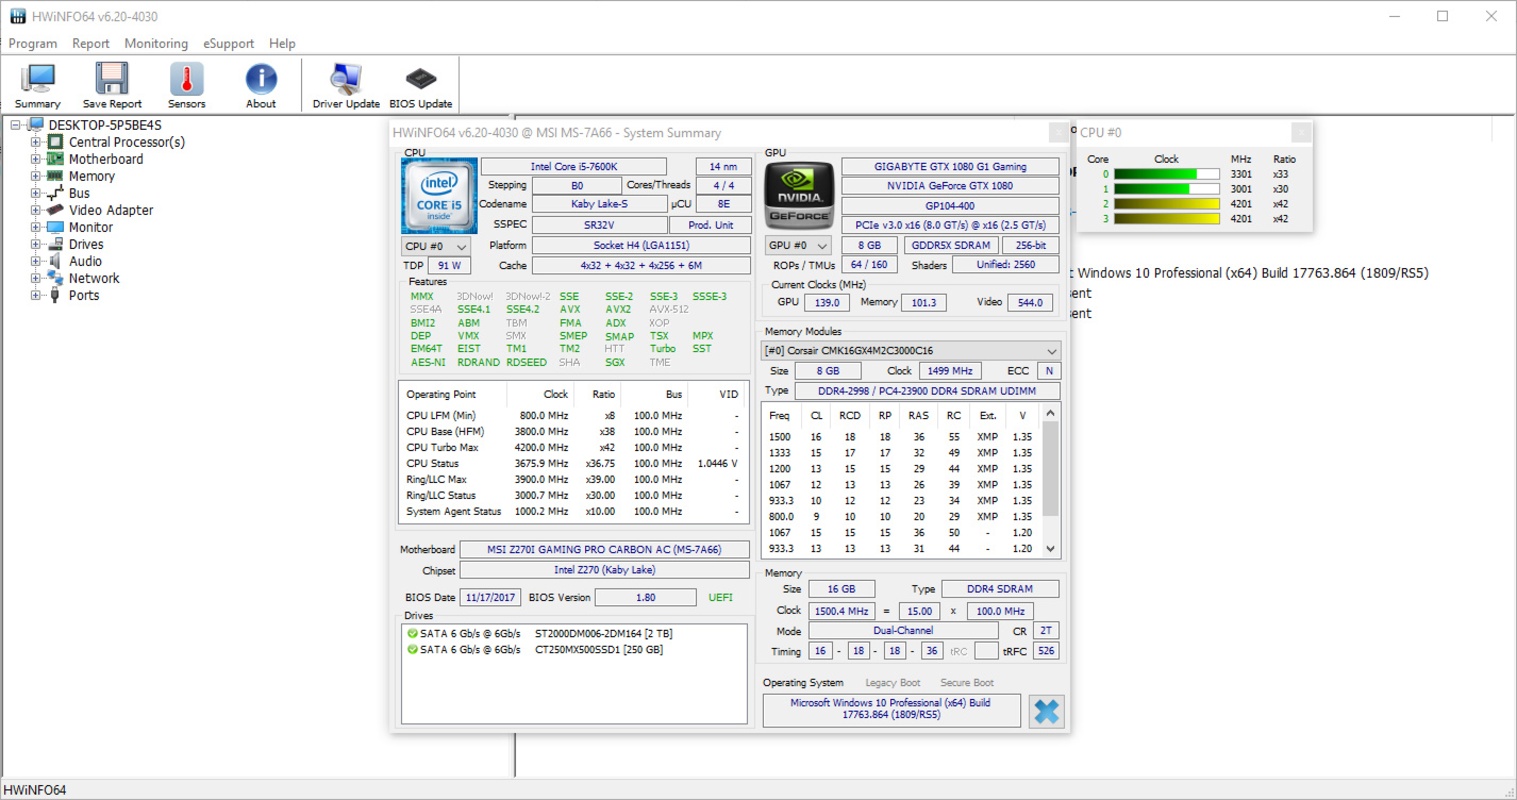1517x800 pixels.
Task: Click the 1333 frequency row in timings table
Action: click(902, 453)
